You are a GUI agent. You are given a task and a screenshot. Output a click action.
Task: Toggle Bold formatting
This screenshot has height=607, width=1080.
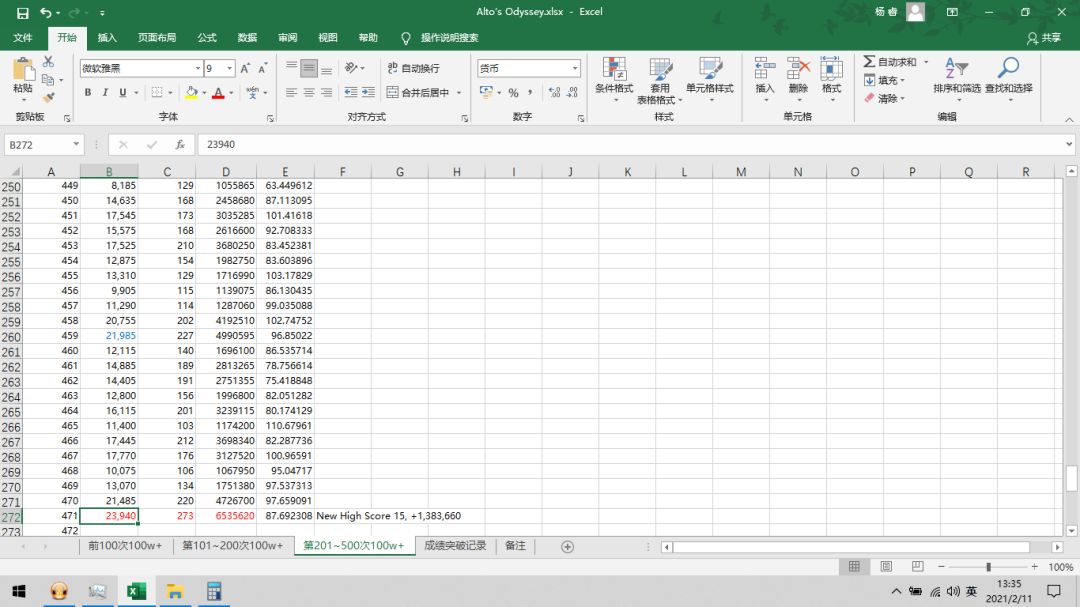click(x=88, y=93)
